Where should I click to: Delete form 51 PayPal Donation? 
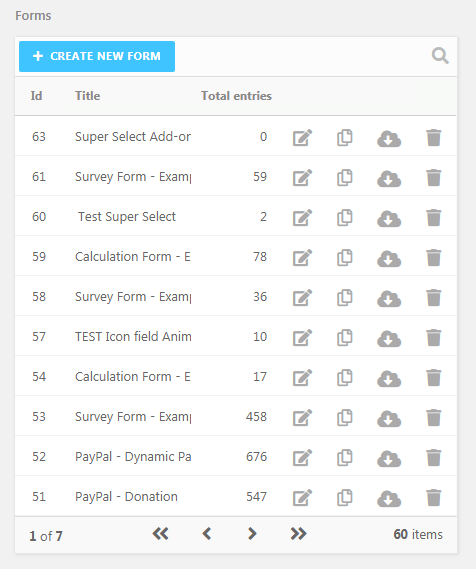click(434, 498)
